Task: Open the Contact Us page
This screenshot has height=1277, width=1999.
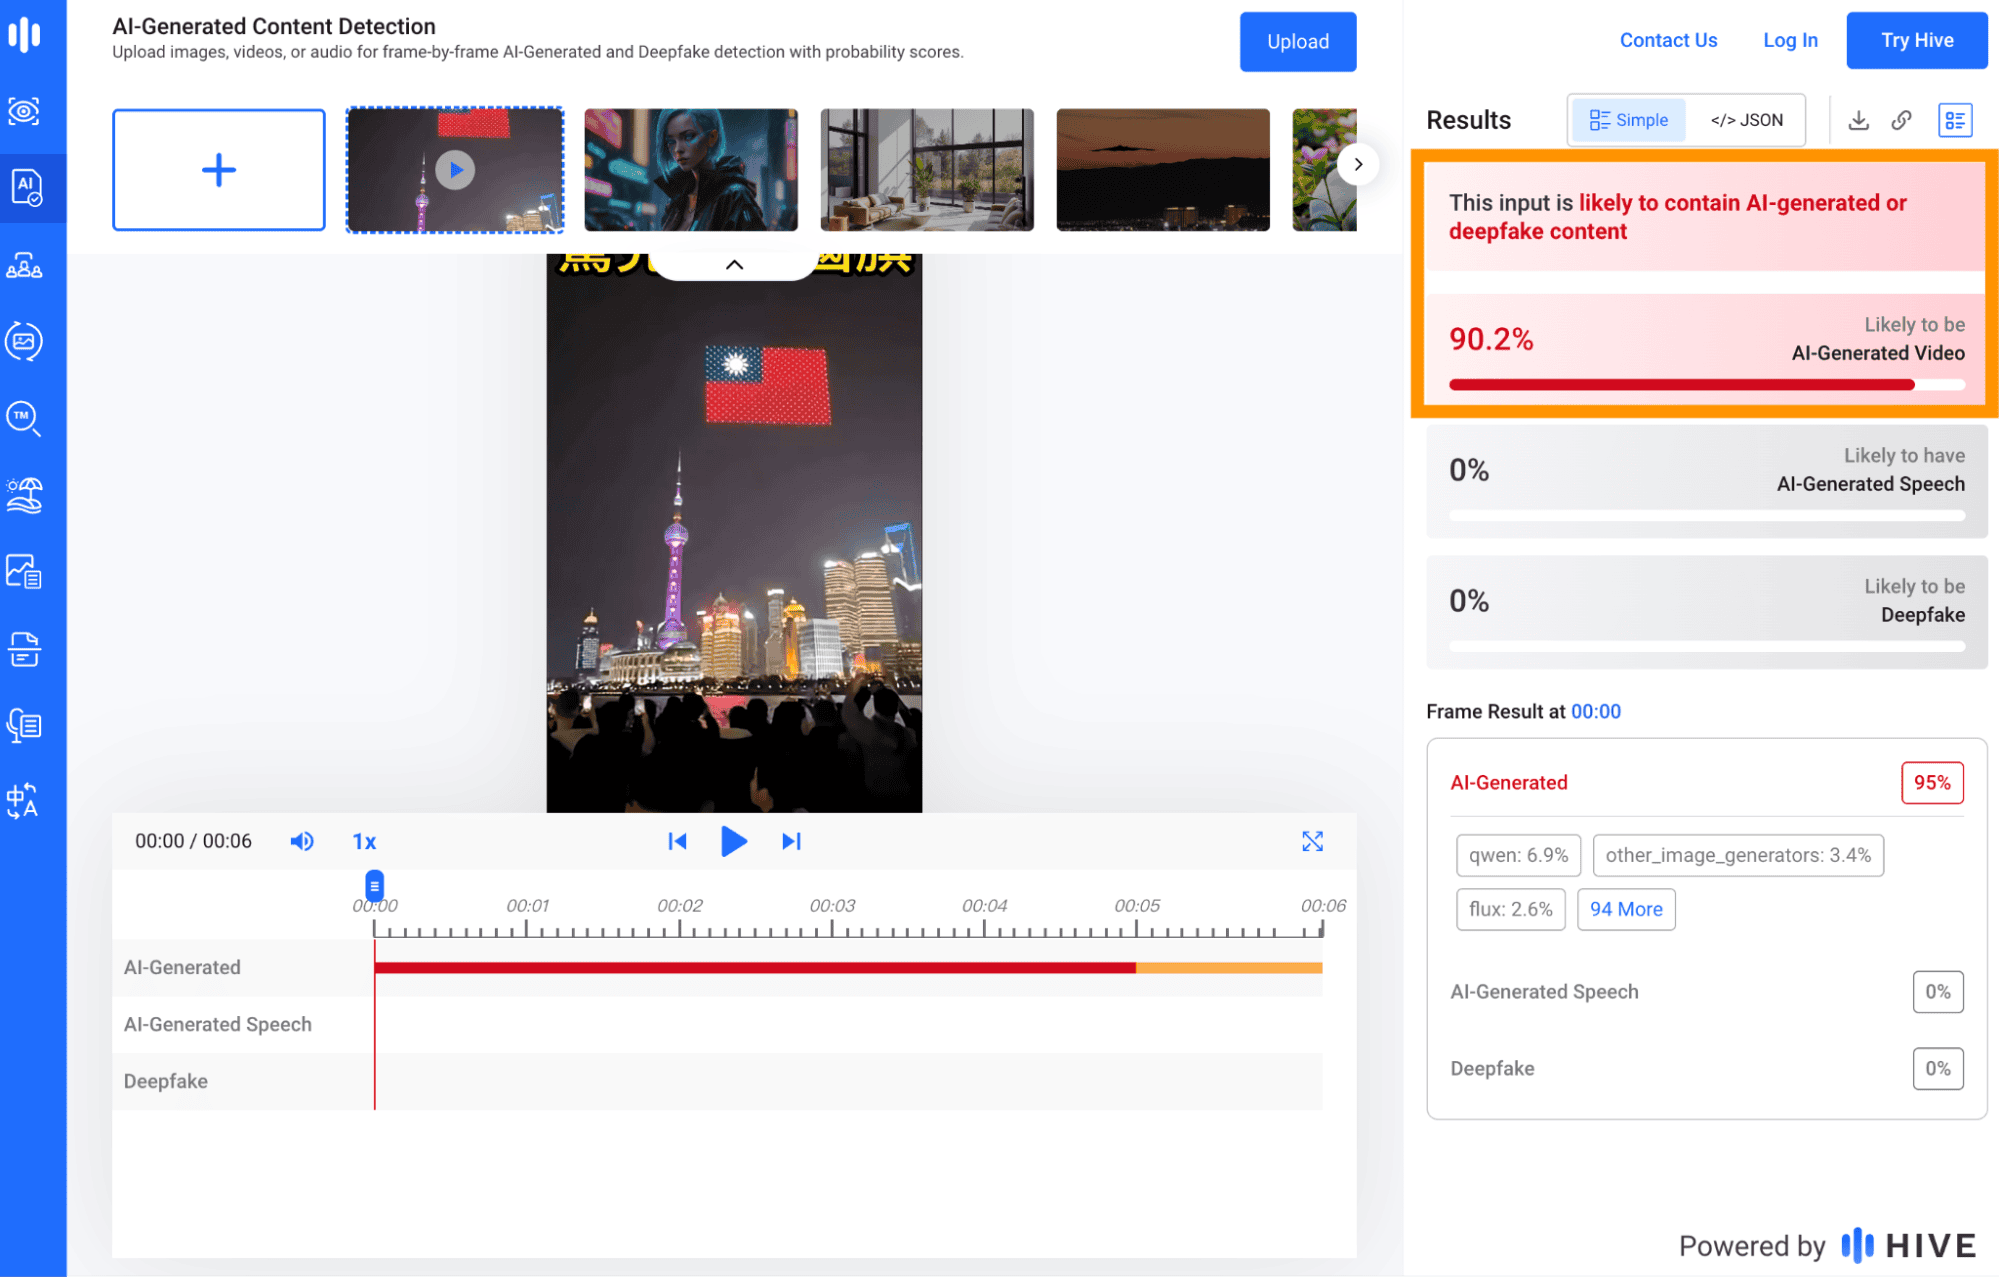Action: 1668,40
